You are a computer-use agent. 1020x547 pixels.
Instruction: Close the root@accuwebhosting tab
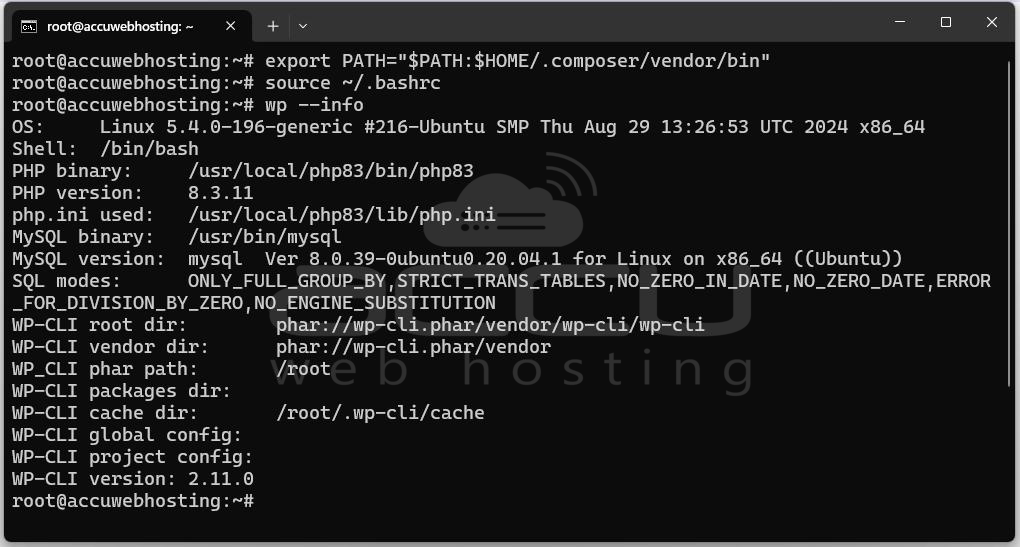[230, 26]
